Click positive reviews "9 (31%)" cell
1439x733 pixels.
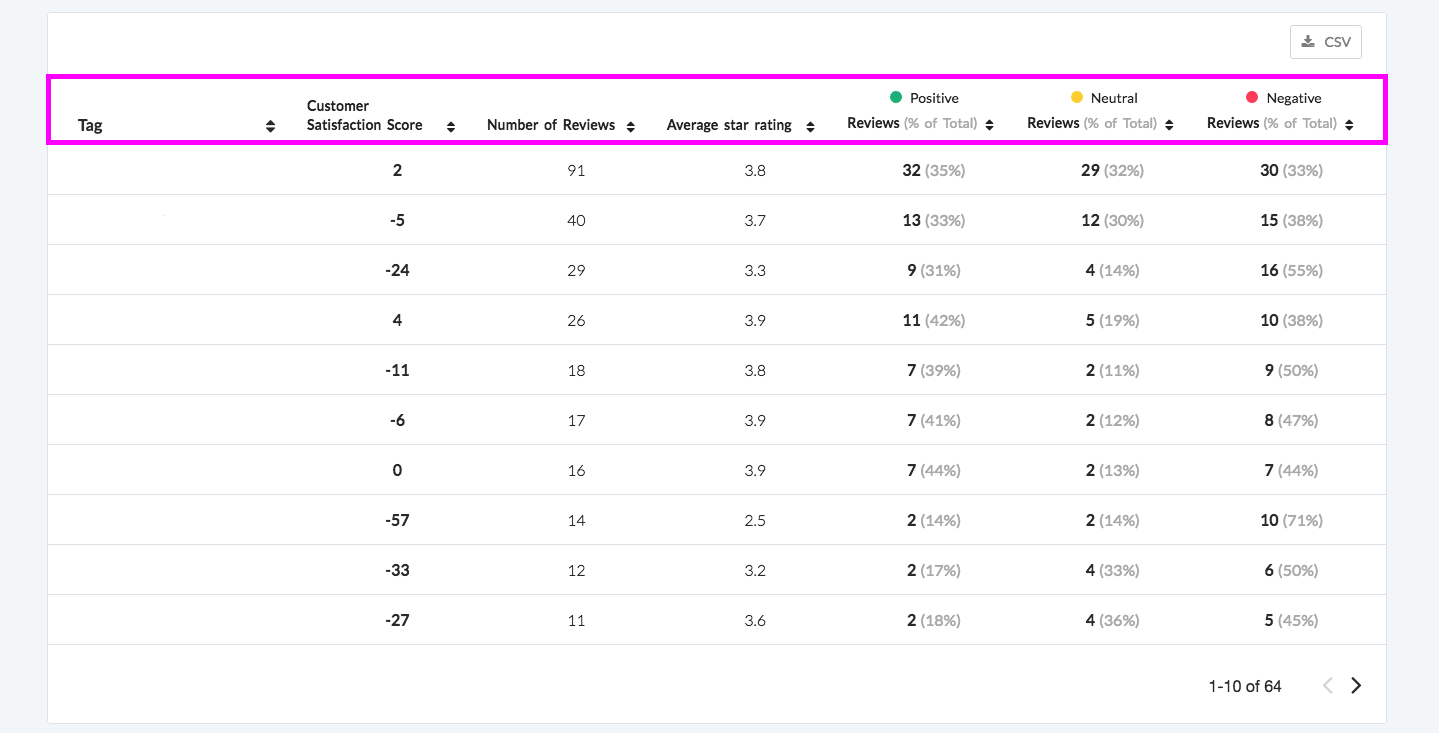pos(933,270)
